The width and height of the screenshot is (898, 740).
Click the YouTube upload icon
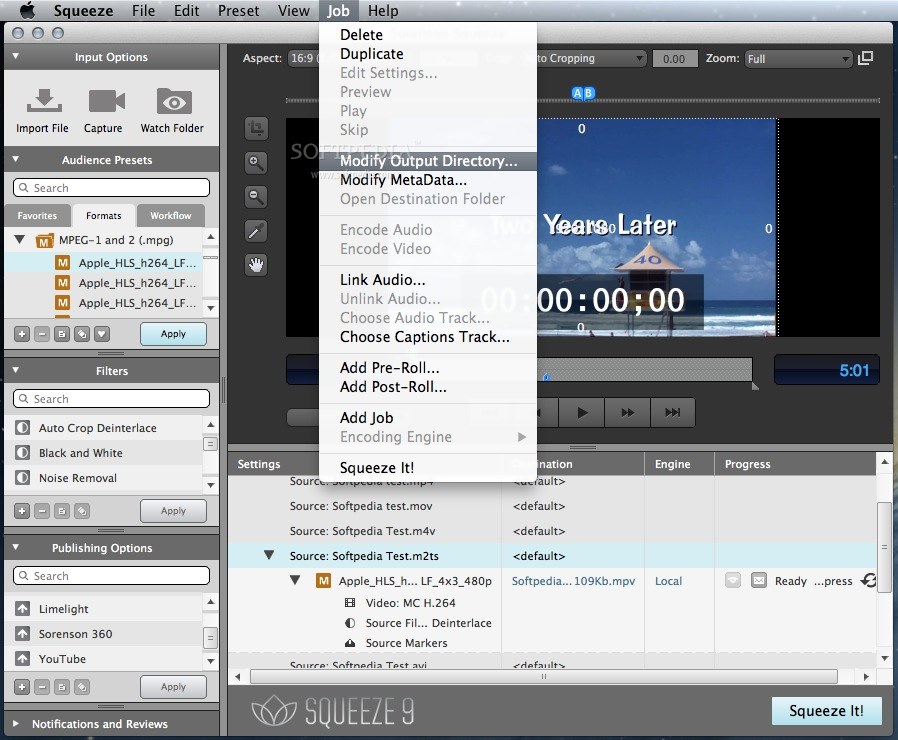pos(22,659)
